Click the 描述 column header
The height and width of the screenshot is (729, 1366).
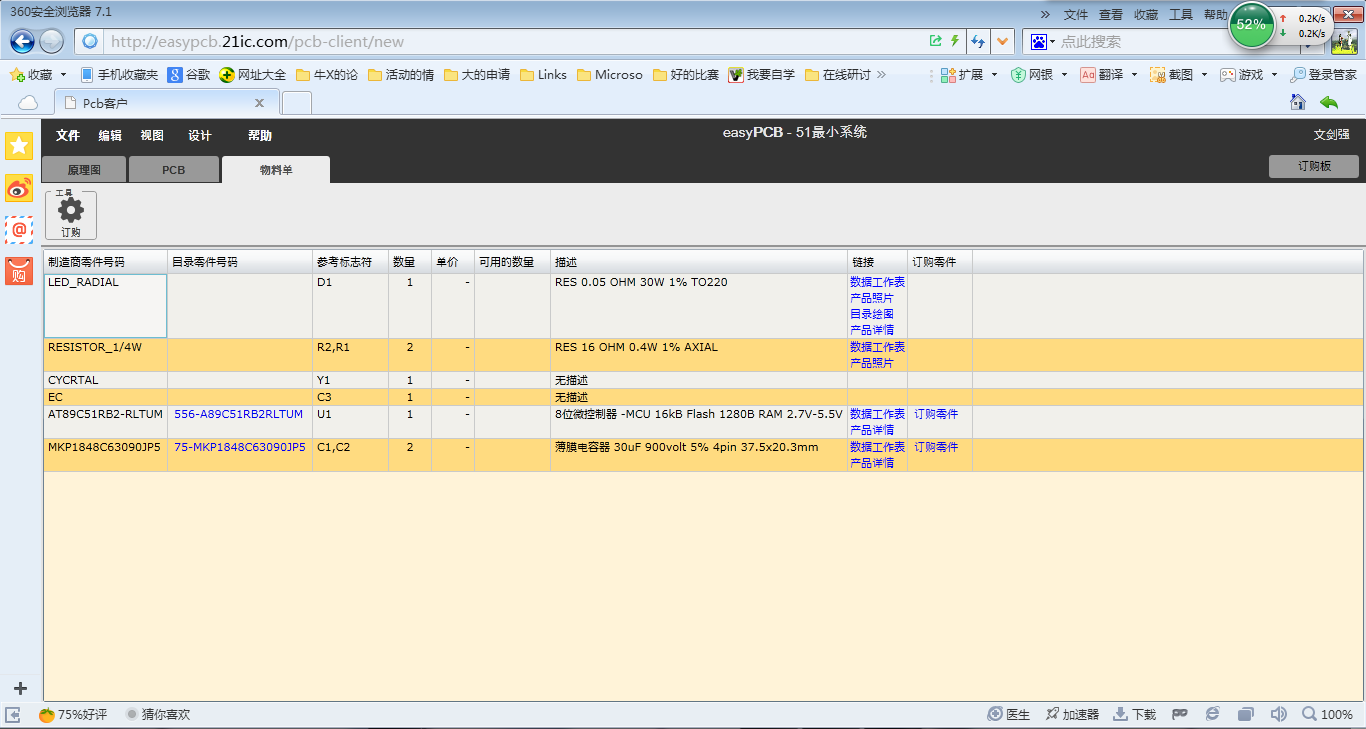698,262
